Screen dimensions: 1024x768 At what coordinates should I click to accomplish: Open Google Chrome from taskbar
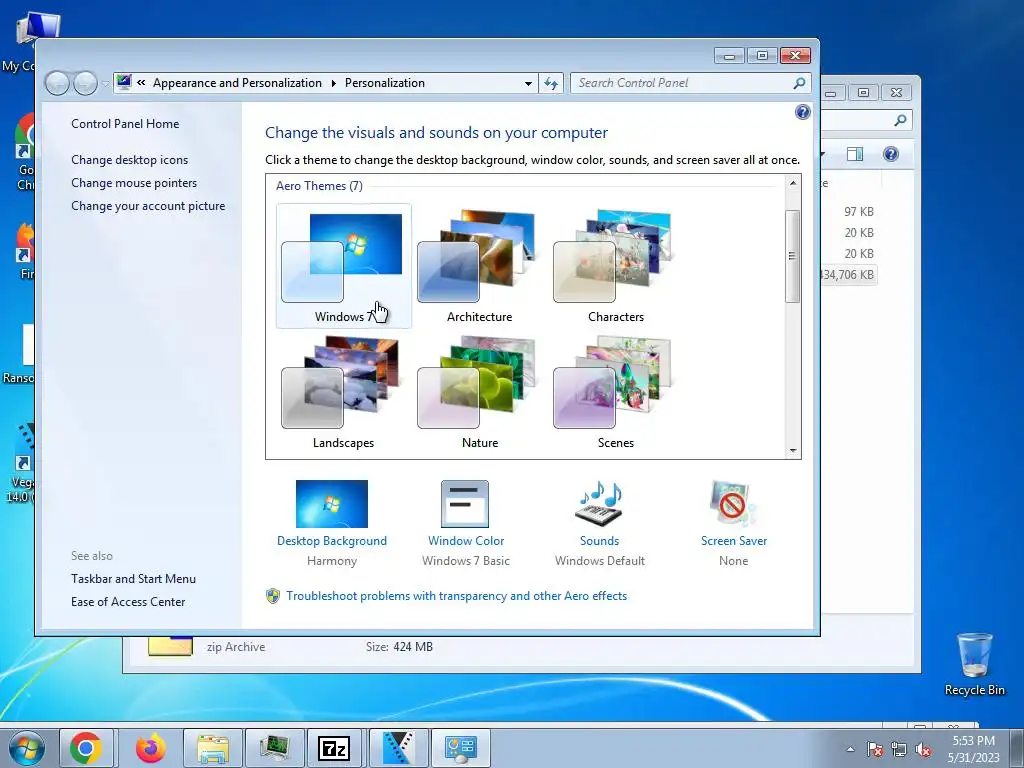coord(86,748)
